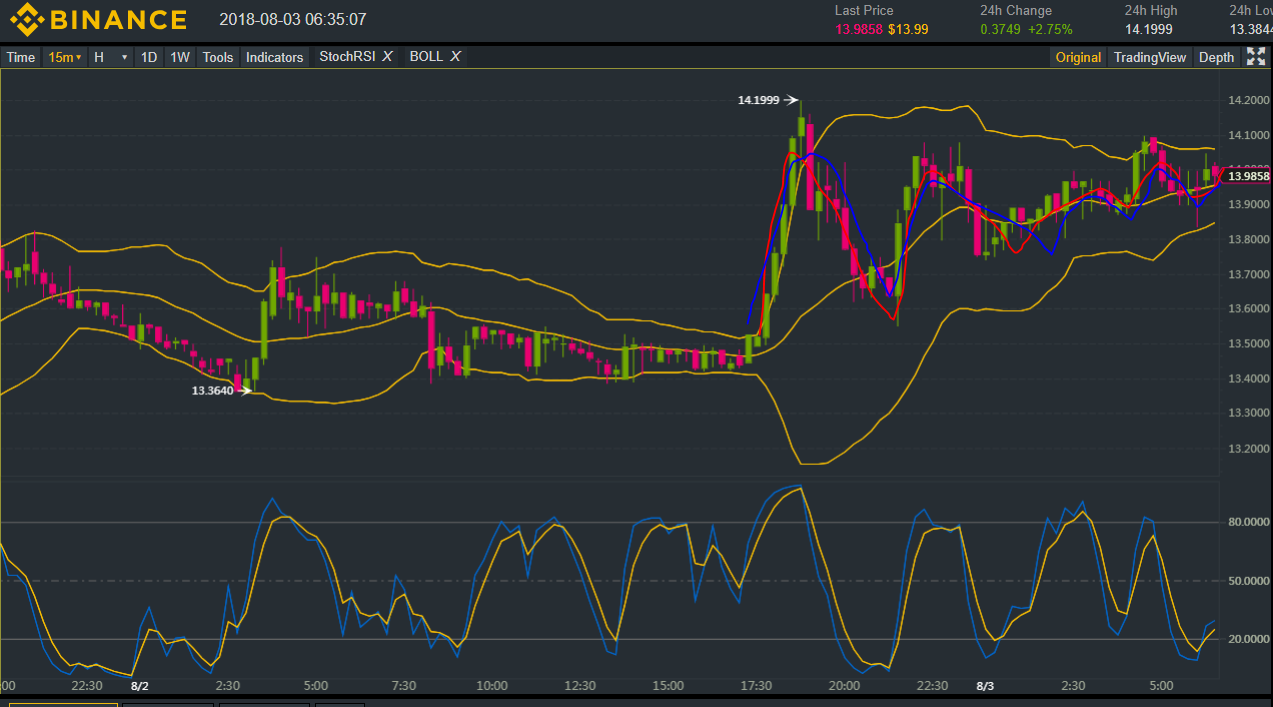Select the Time chart view
Screen dimensions: 1273x707
[x=21, y=57]
